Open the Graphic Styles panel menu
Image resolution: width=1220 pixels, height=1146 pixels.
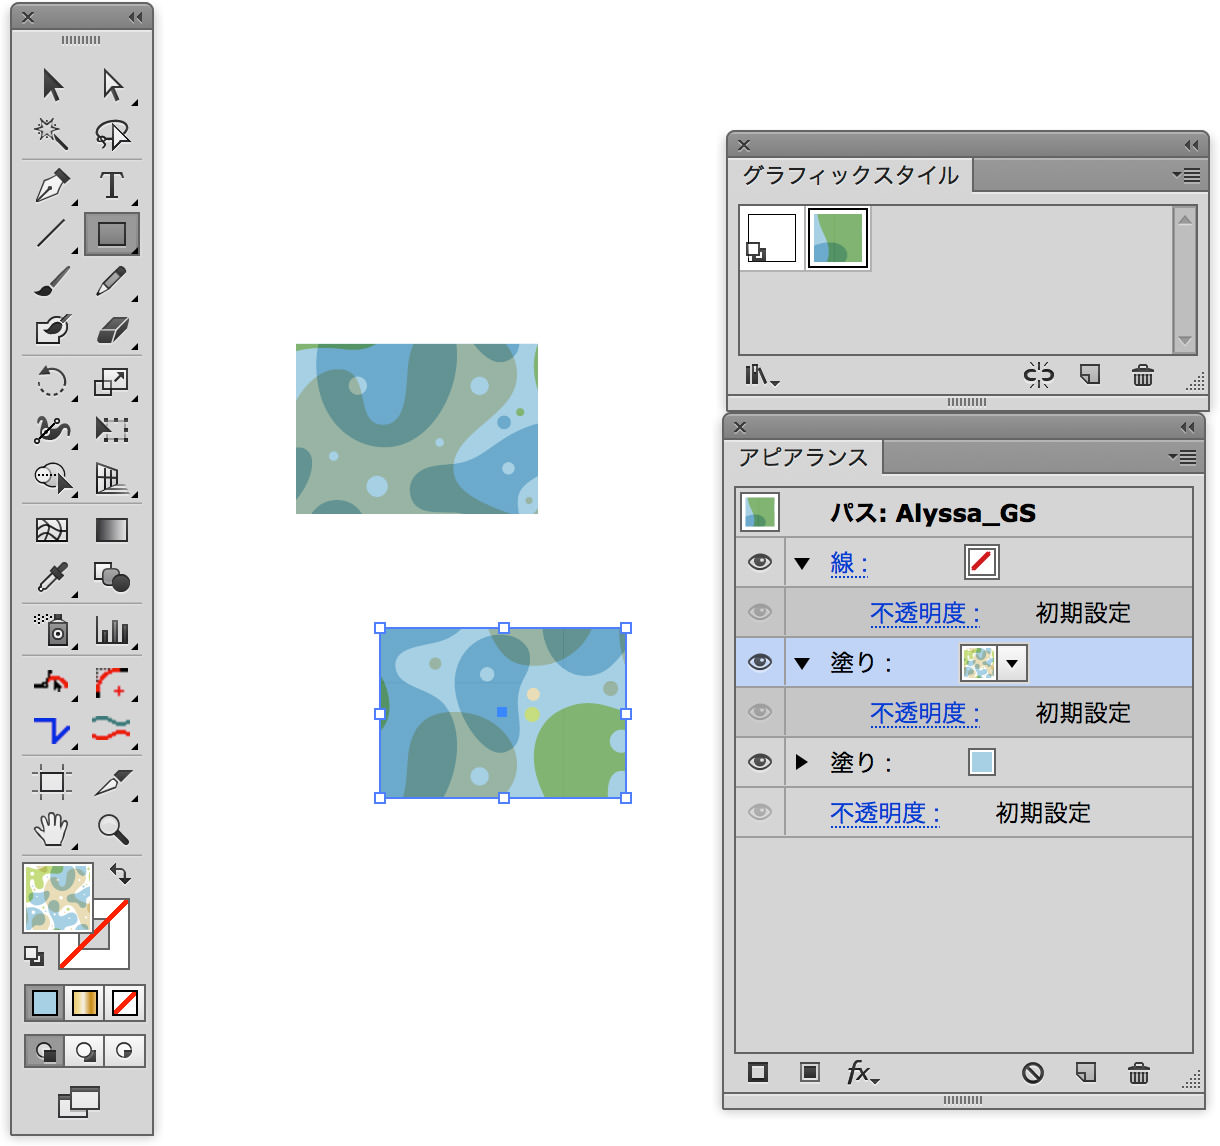tap(1187, 175)
